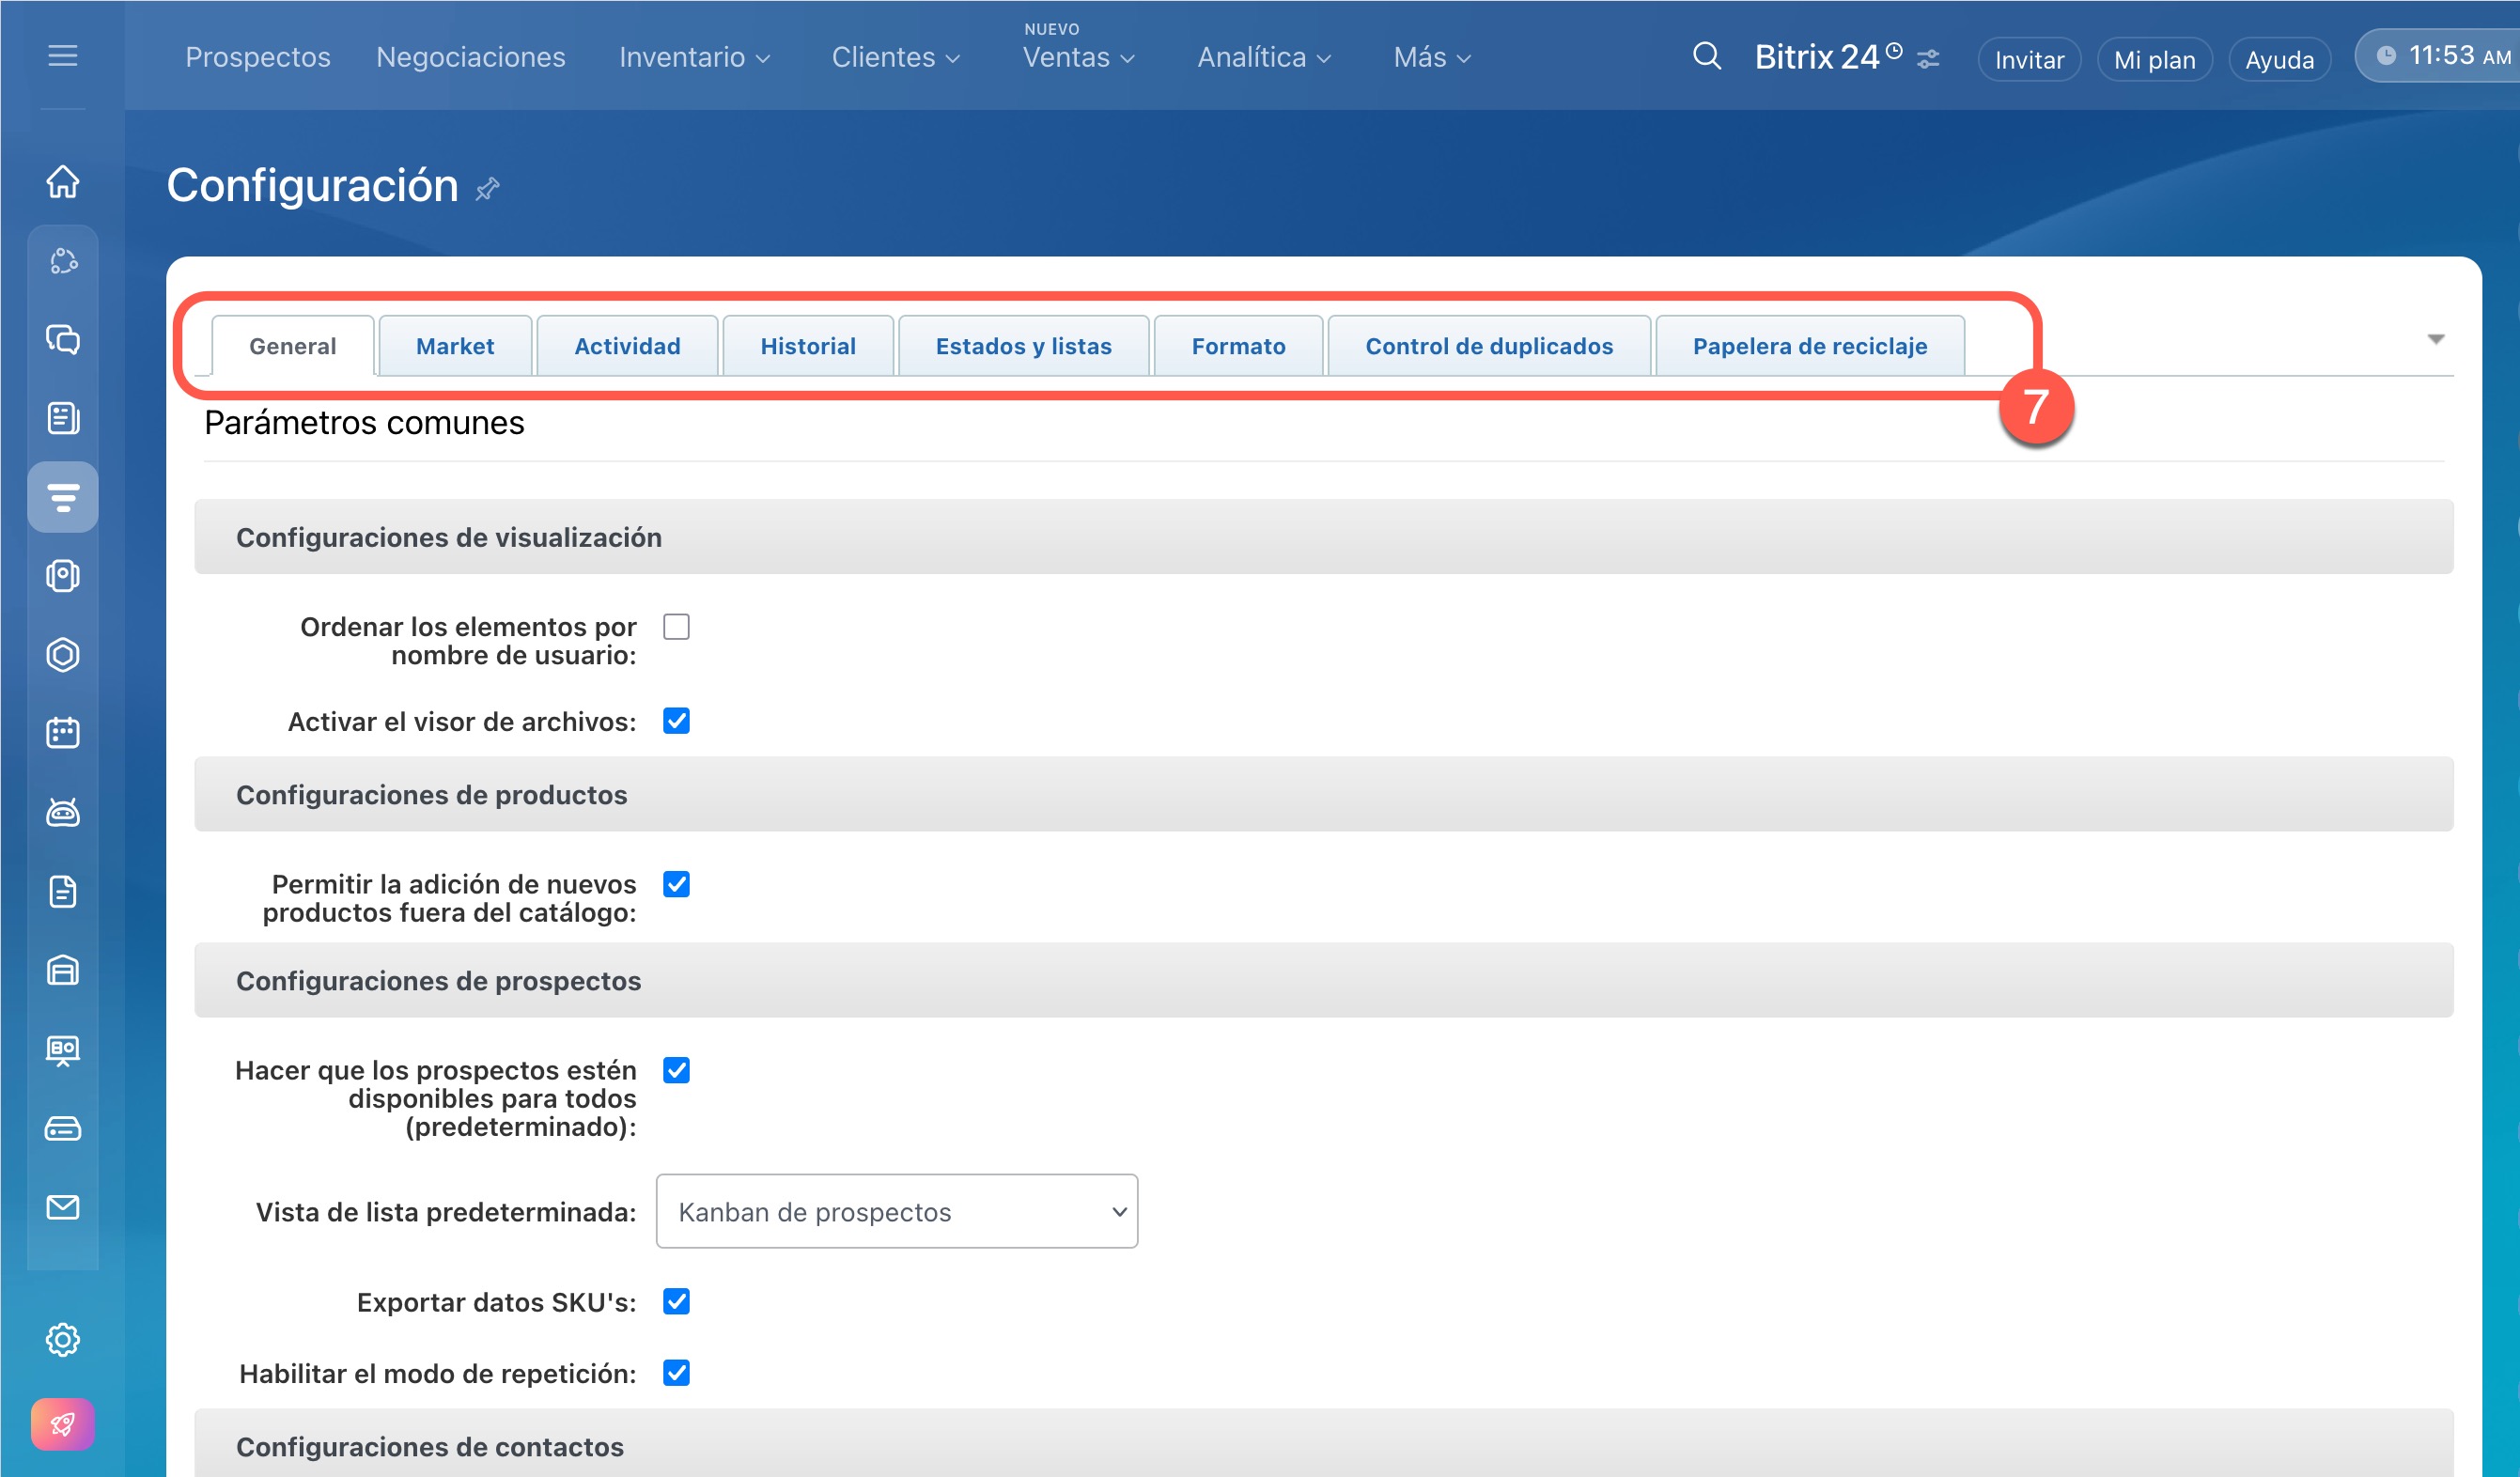Viewport: 2520px width, 1477px height.
Task: Toggle Exportar datos SKU's checkbox
Action: tap(676, 1301)
